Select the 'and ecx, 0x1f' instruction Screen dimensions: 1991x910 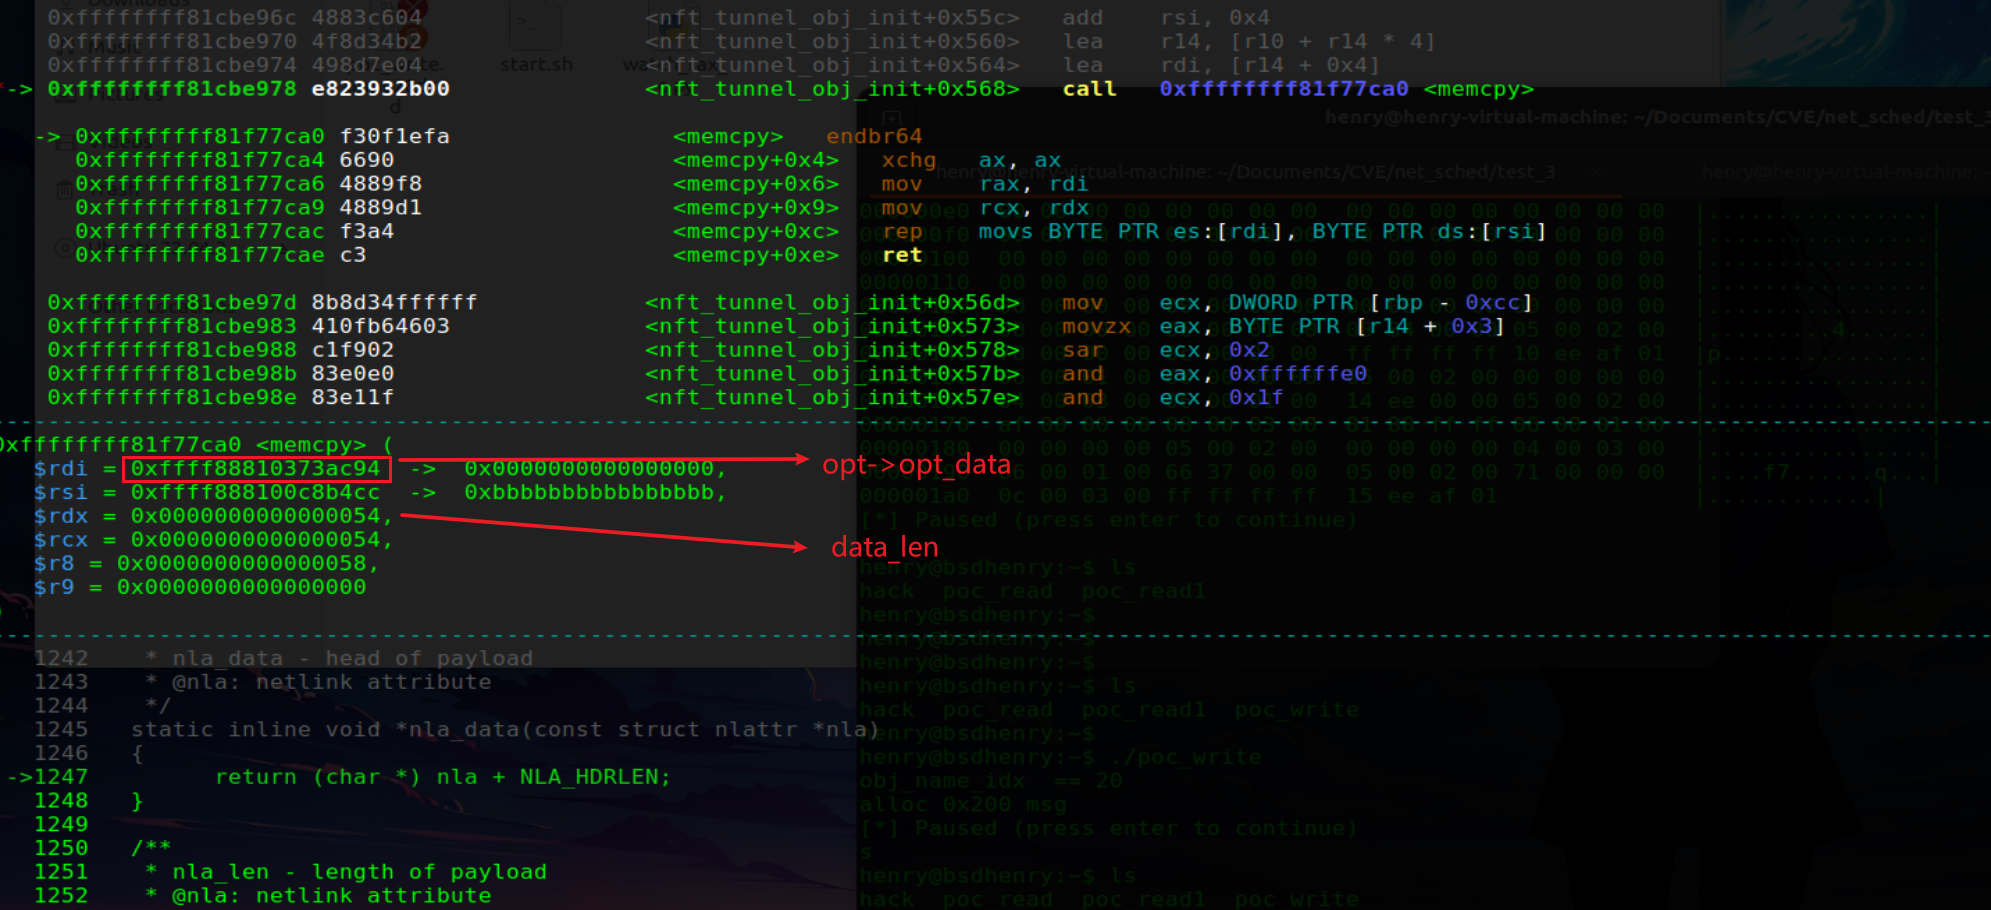(x=1172, y=398)
